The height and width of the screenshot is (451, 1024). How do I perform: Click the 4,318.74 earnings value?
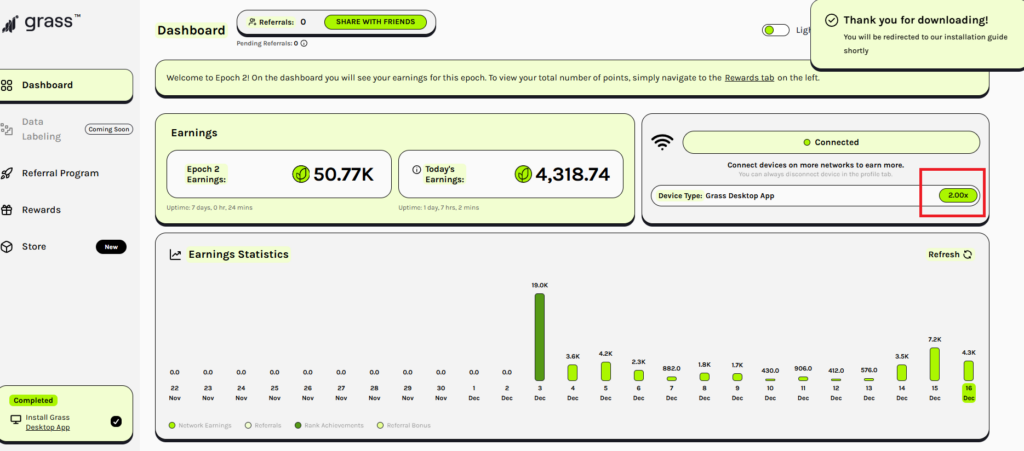pos(573,174)
